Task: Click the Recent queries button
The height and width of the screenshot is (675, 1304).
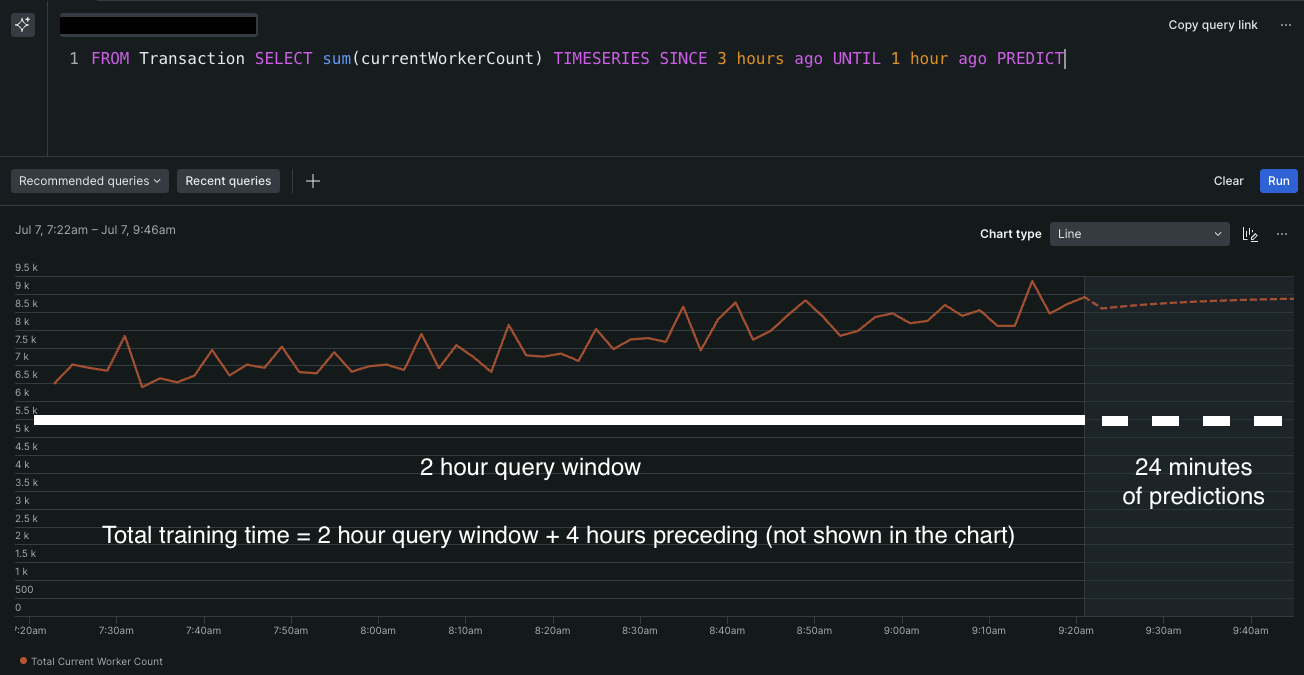Action: click(x=228, y=181)
